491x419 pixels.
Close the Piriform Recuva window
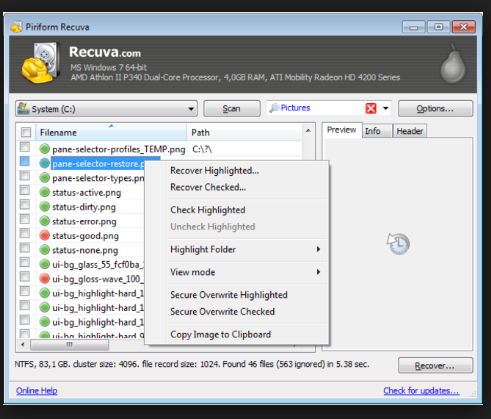tap(464, 27)
